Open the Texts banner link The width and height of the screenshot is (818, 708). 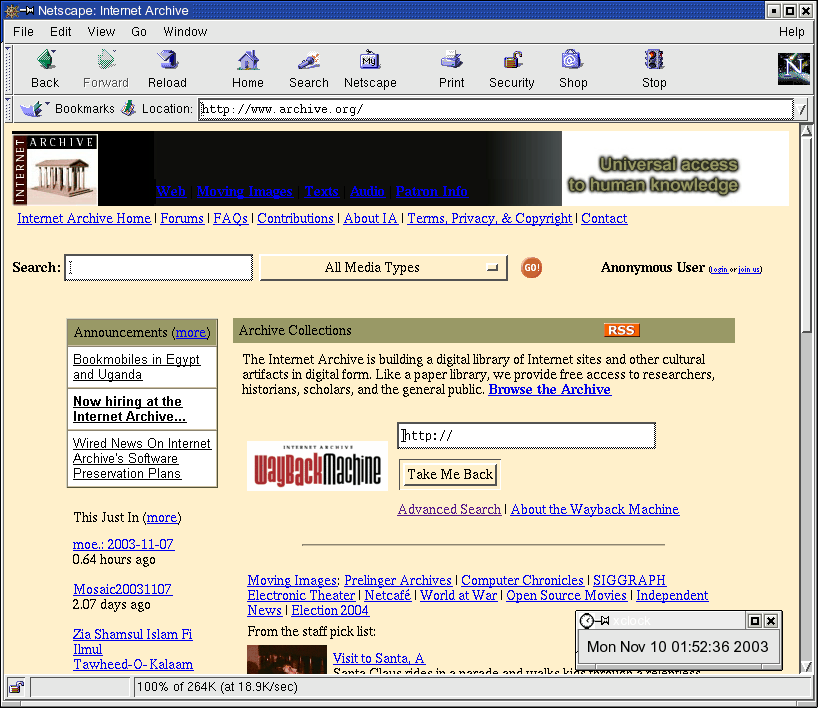pyautogui.click(x=321, y=191)
